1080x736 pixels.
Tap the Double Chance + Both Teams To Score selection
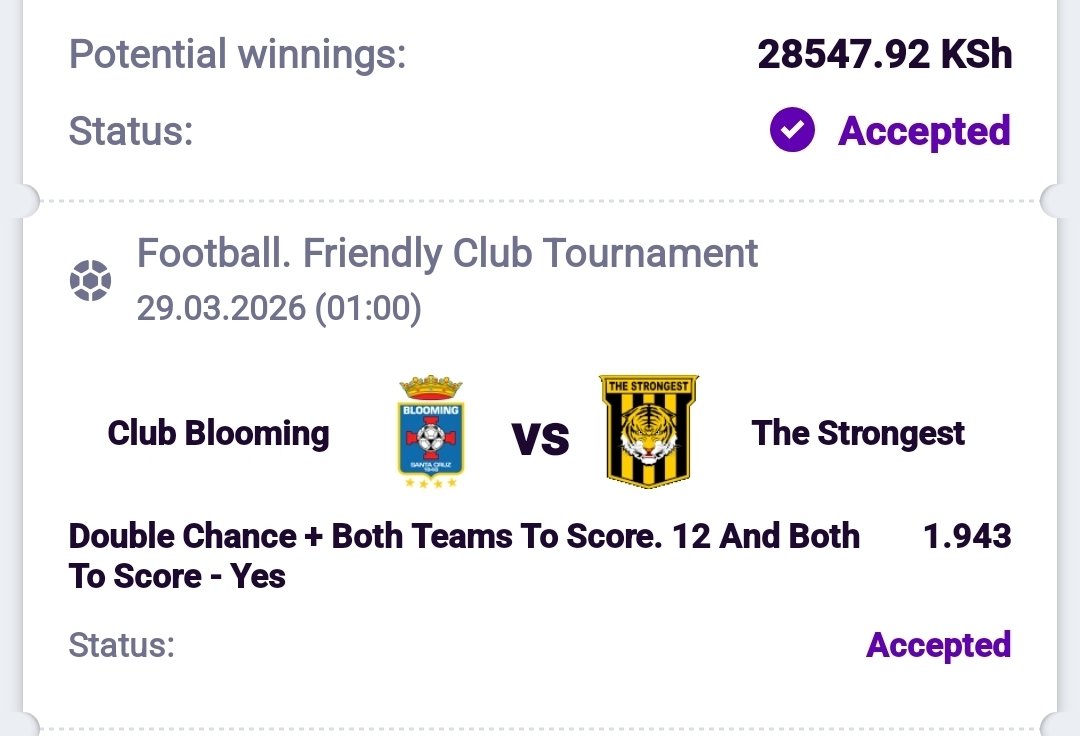point(464,555)
